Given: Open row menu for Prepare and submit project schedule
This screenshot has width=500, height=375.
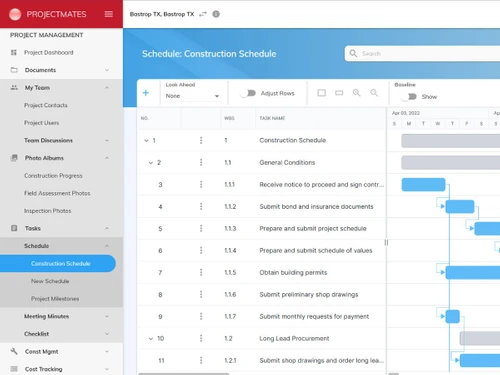Looking at the screenshot, I should (x=201, y=228).
